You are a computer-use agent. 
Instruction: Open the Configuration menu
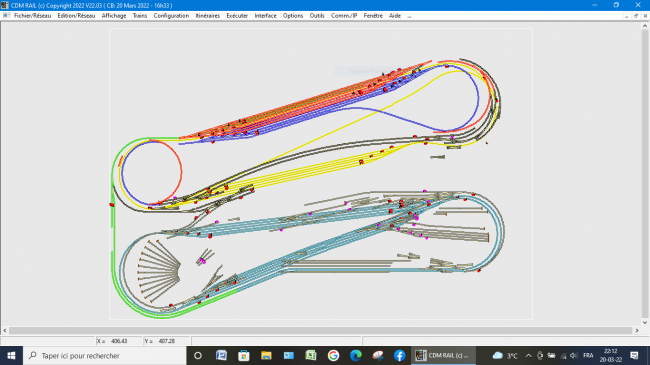coord(171,16)
